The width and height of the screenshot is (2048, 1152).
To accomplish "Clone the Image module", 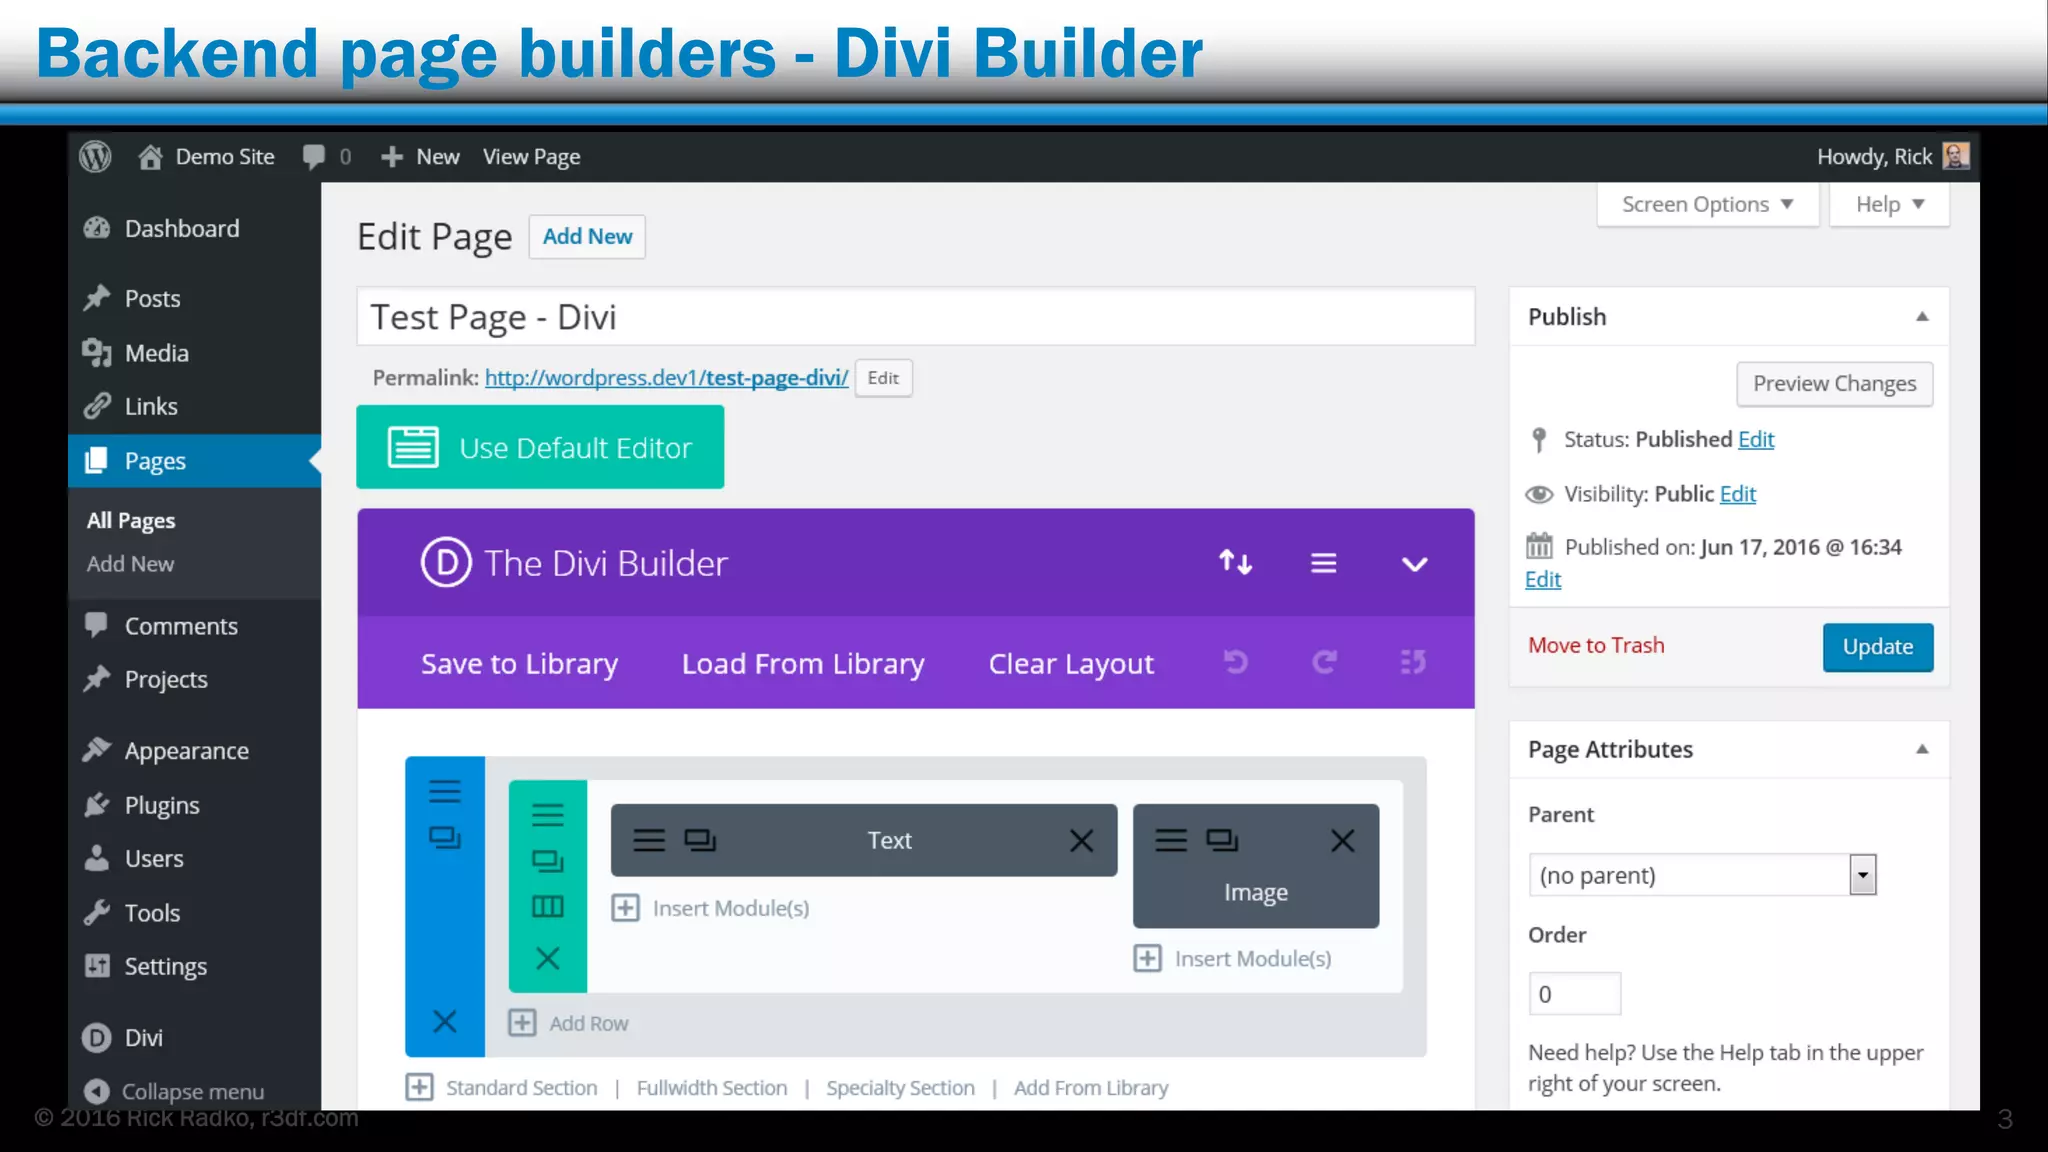I will (1222, 840).
